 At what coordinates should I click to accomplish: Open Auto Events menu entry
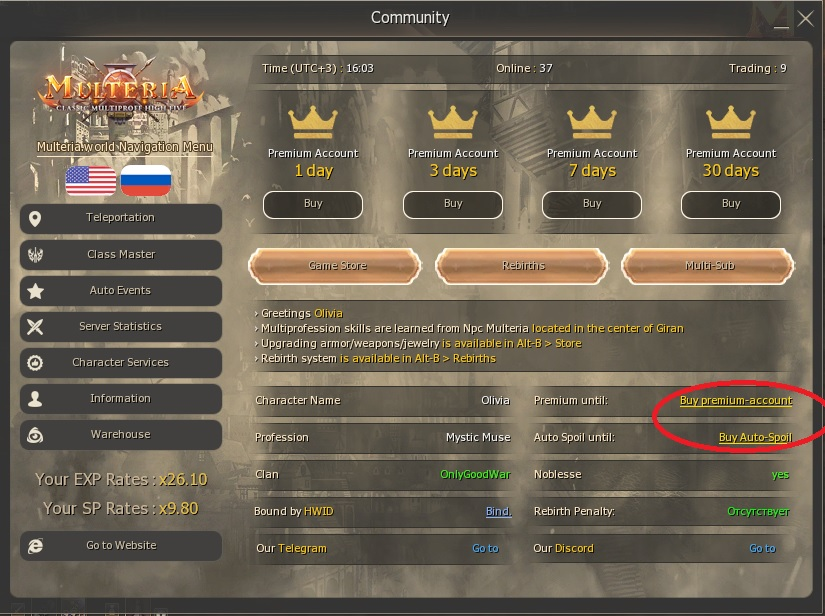pyautogui.click(x=120, y=290)
